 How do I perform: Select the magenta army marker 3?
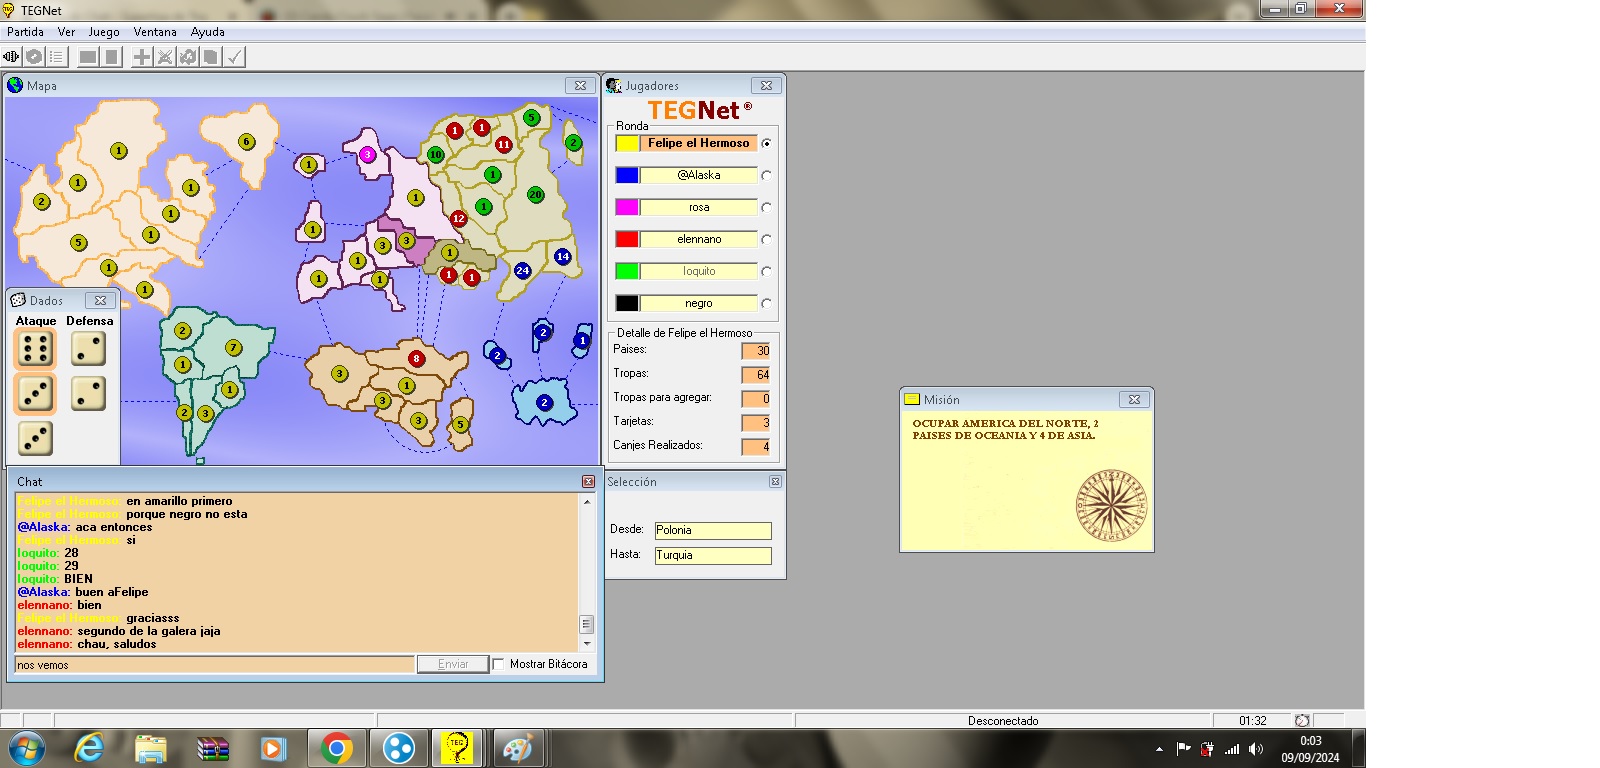pos(367,154)
